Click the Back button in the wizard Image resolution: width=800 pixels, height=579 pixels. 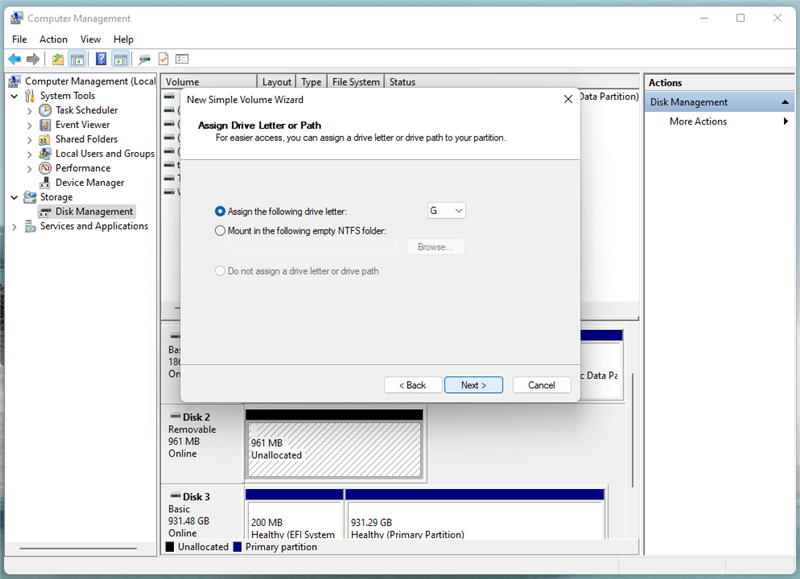(412, 385)
